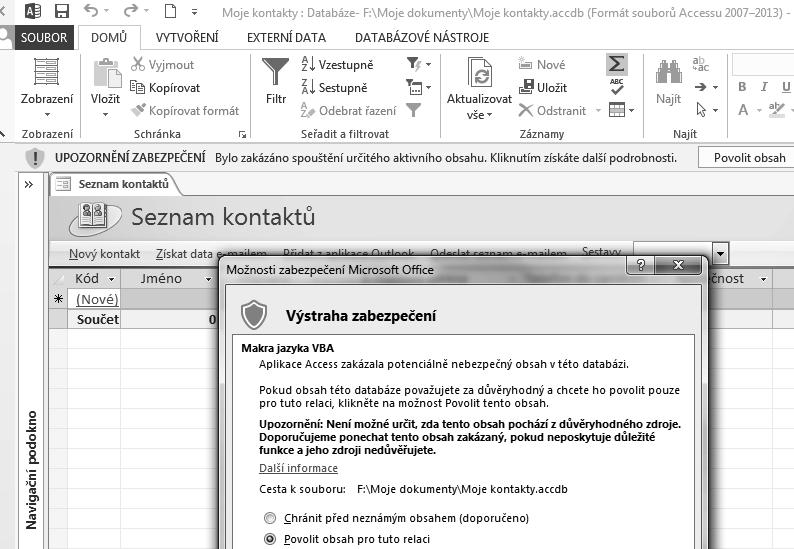The height and width of the screenshot is (549, 794).
Task: Click Odebrat řazení to remove sort
Action: click(x=348, y=110)
